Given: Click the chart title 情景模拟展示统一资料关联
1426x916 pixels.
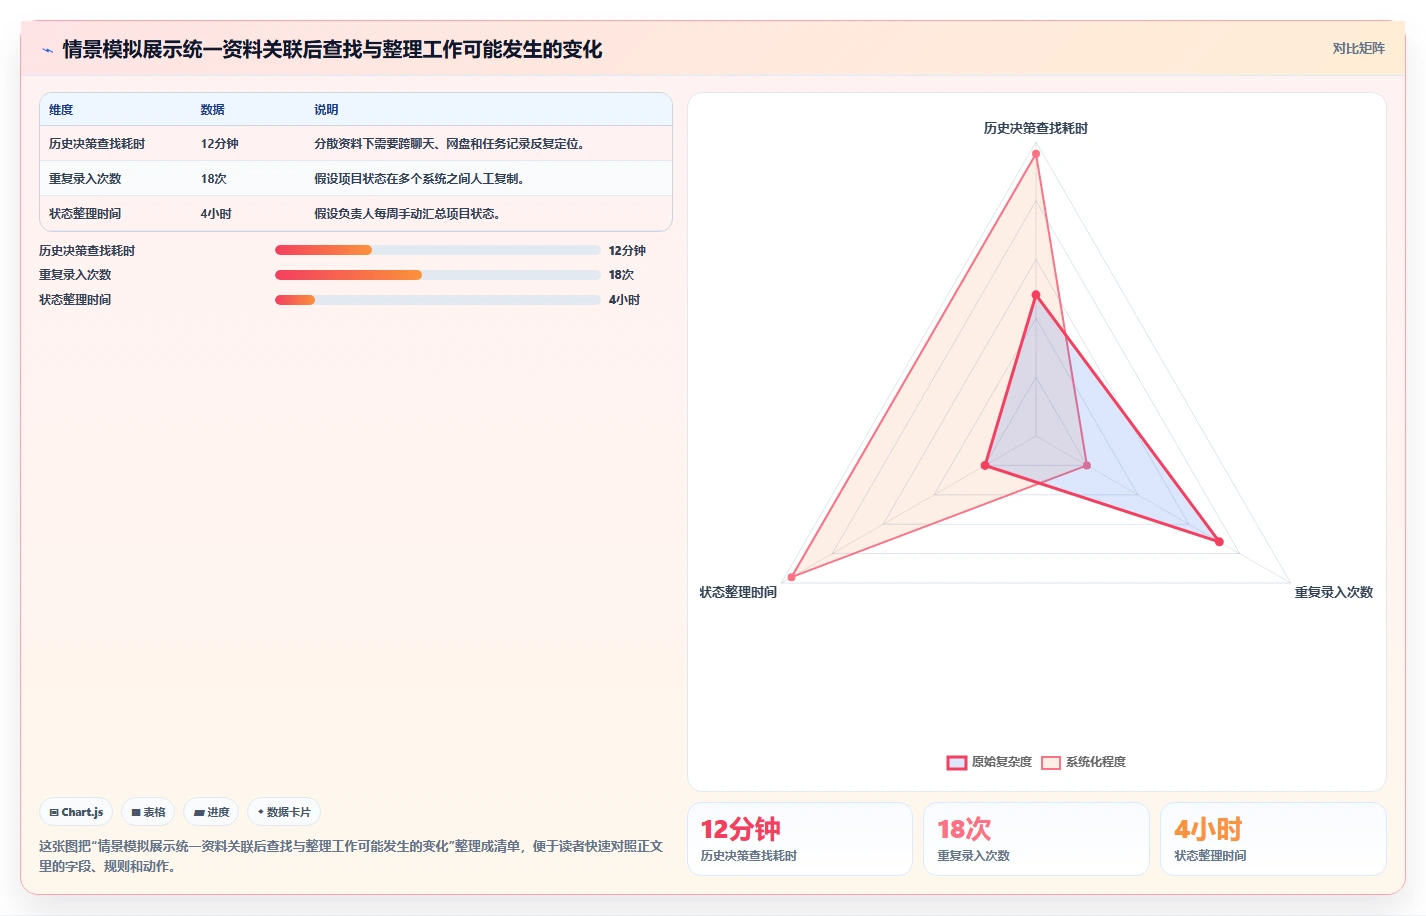Looking at the screenshot, I should pyautogui.click(x=332, y=50).
